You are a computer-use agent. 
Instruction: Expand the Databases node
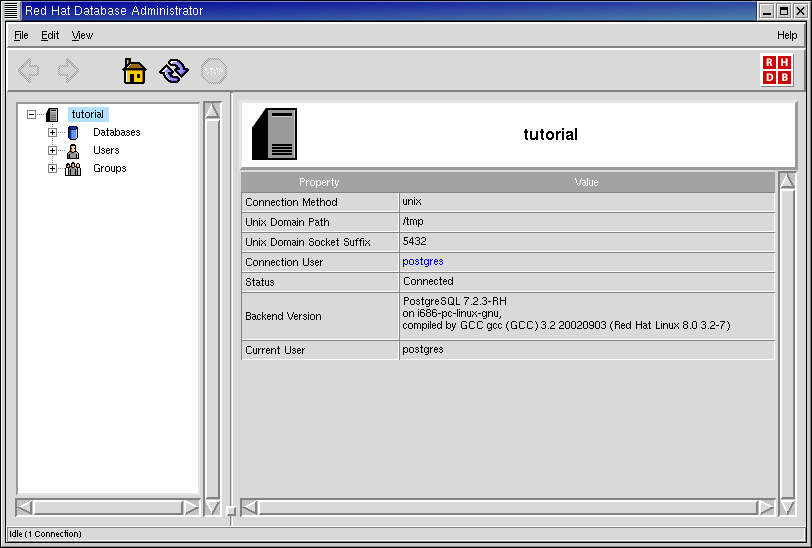click(52, 133)
